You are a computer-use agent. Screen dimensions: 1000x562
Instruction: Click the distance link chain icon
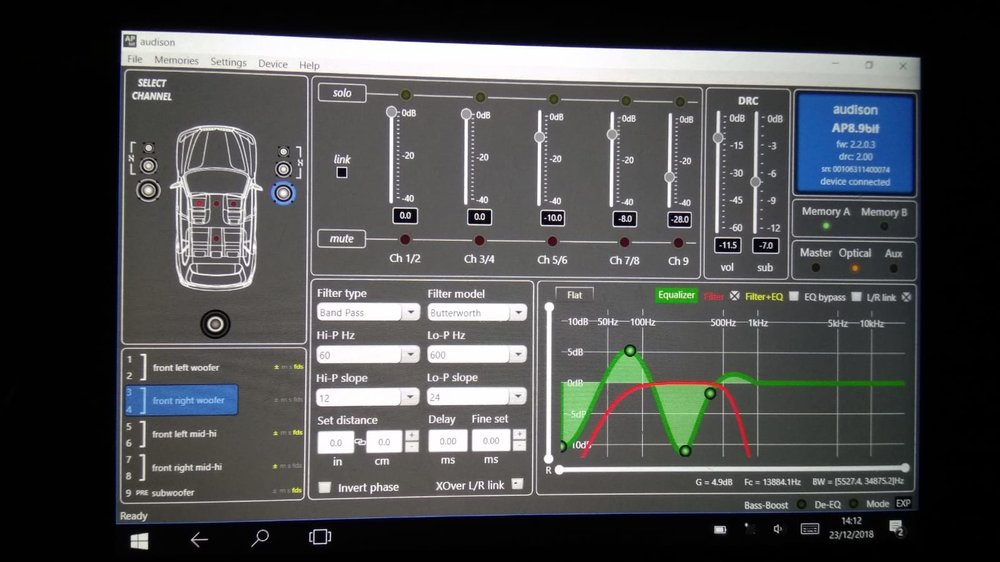point(360,441)
